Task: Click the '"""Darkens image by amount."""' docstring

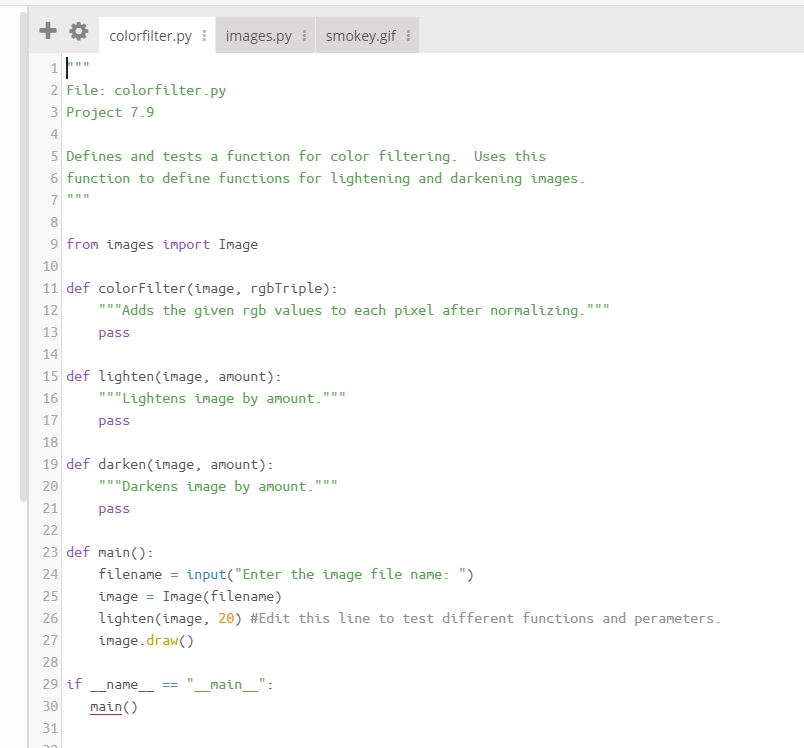Action: [218, 487]
